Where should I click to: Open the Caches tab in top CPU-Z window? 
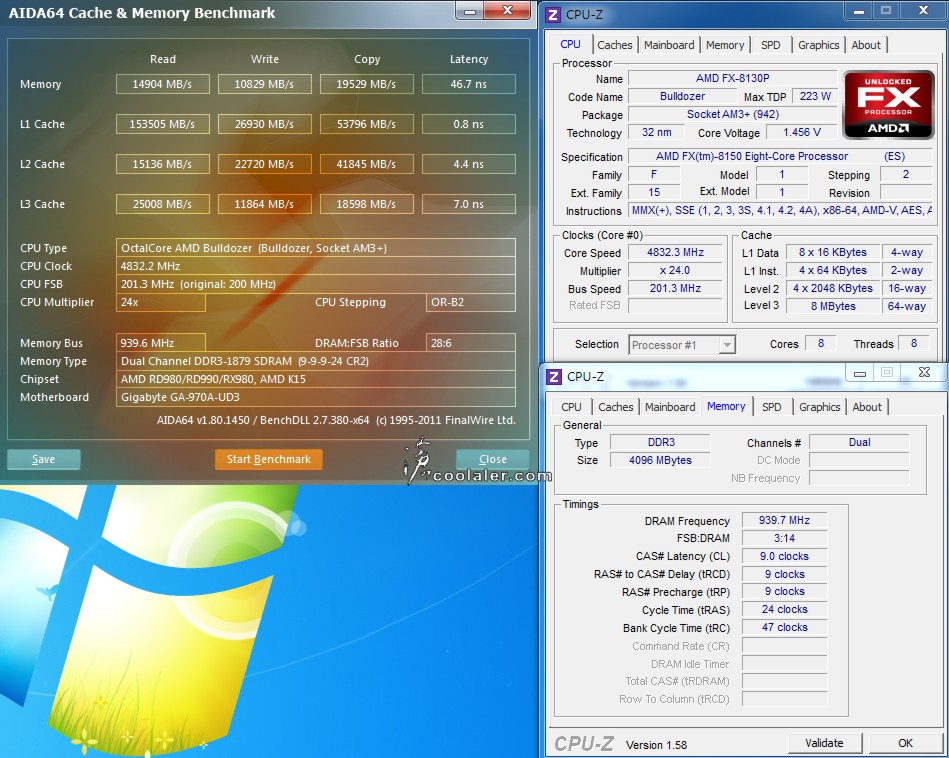click(614, 45)
